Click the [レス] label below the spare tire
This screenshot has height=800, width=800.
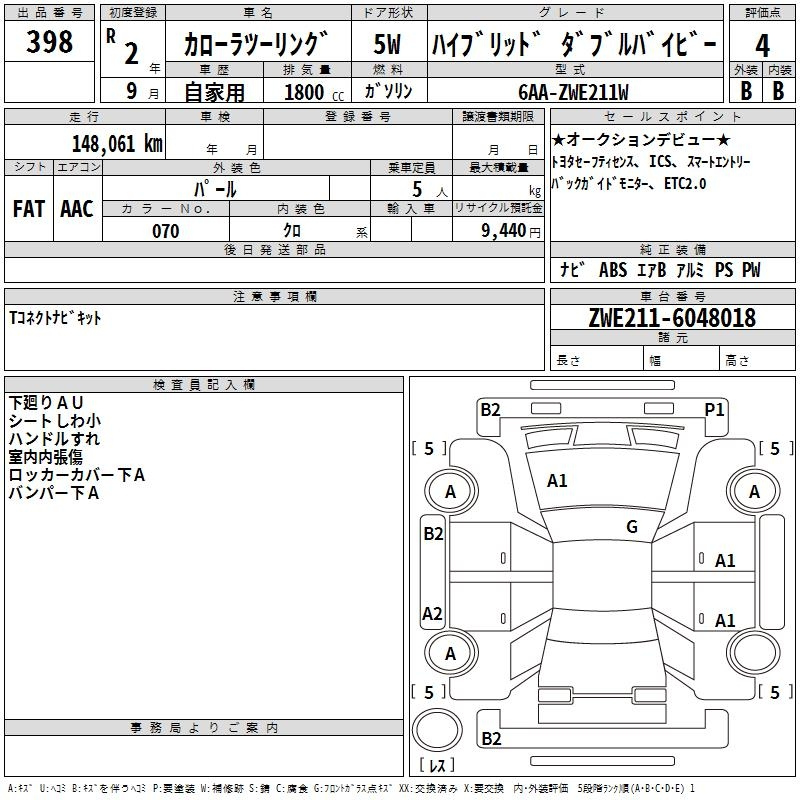point(437,765)
